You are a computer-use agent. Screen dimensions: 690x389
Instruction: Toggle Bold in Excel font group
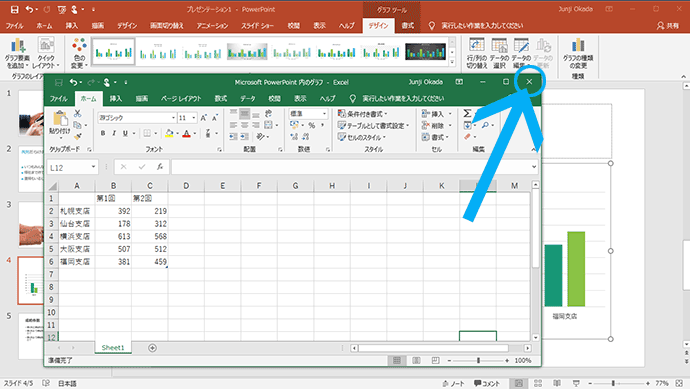click(103, 133)
